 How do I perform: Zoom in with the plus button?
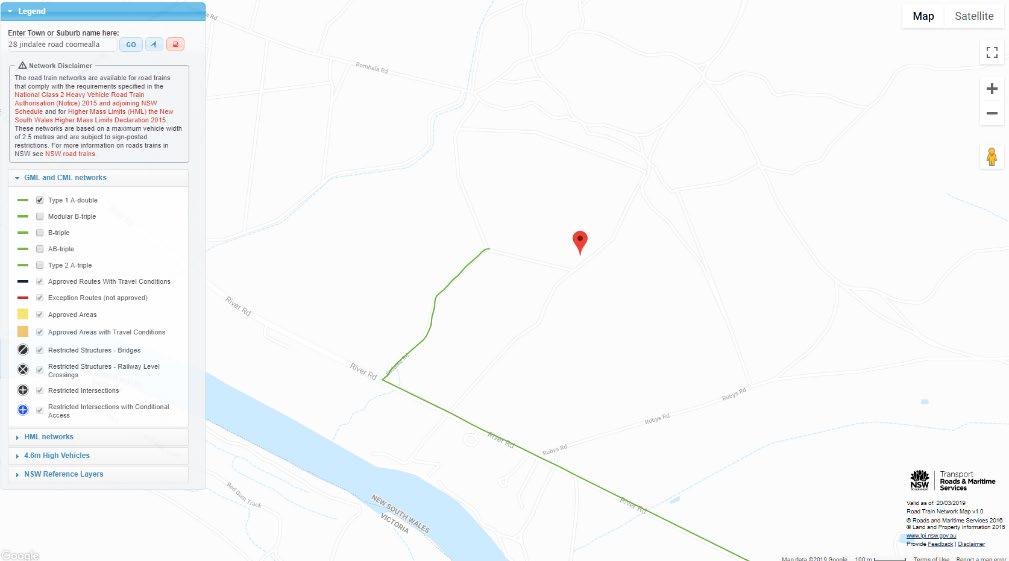pyautogui.click(x=992, y=89)
